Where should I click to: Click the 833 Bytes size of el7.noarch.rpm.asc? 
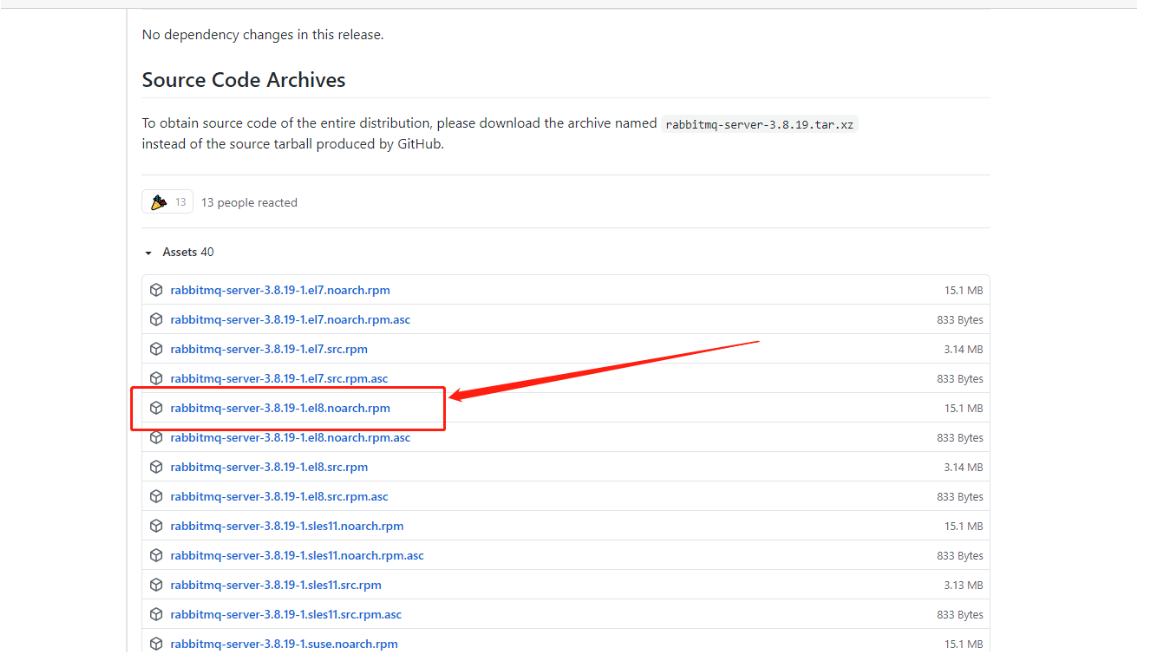[960, 320]
